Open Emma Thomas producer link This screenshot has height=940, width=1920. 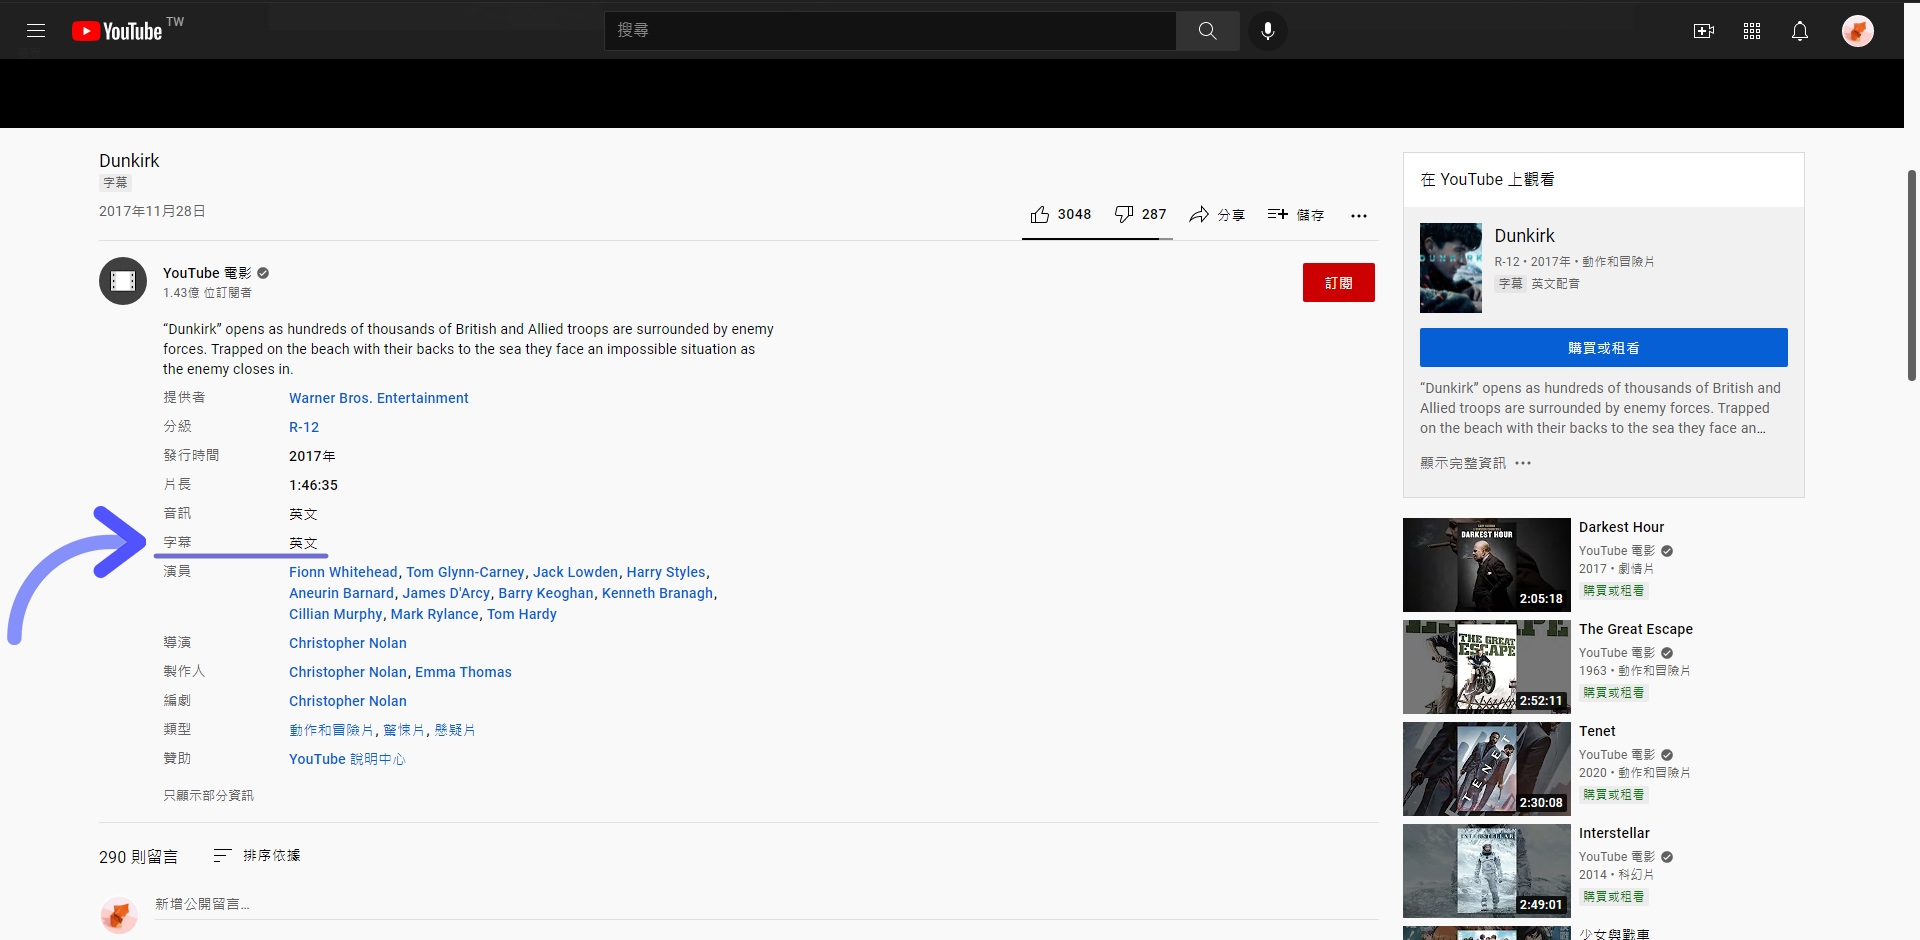pos(463,672)
